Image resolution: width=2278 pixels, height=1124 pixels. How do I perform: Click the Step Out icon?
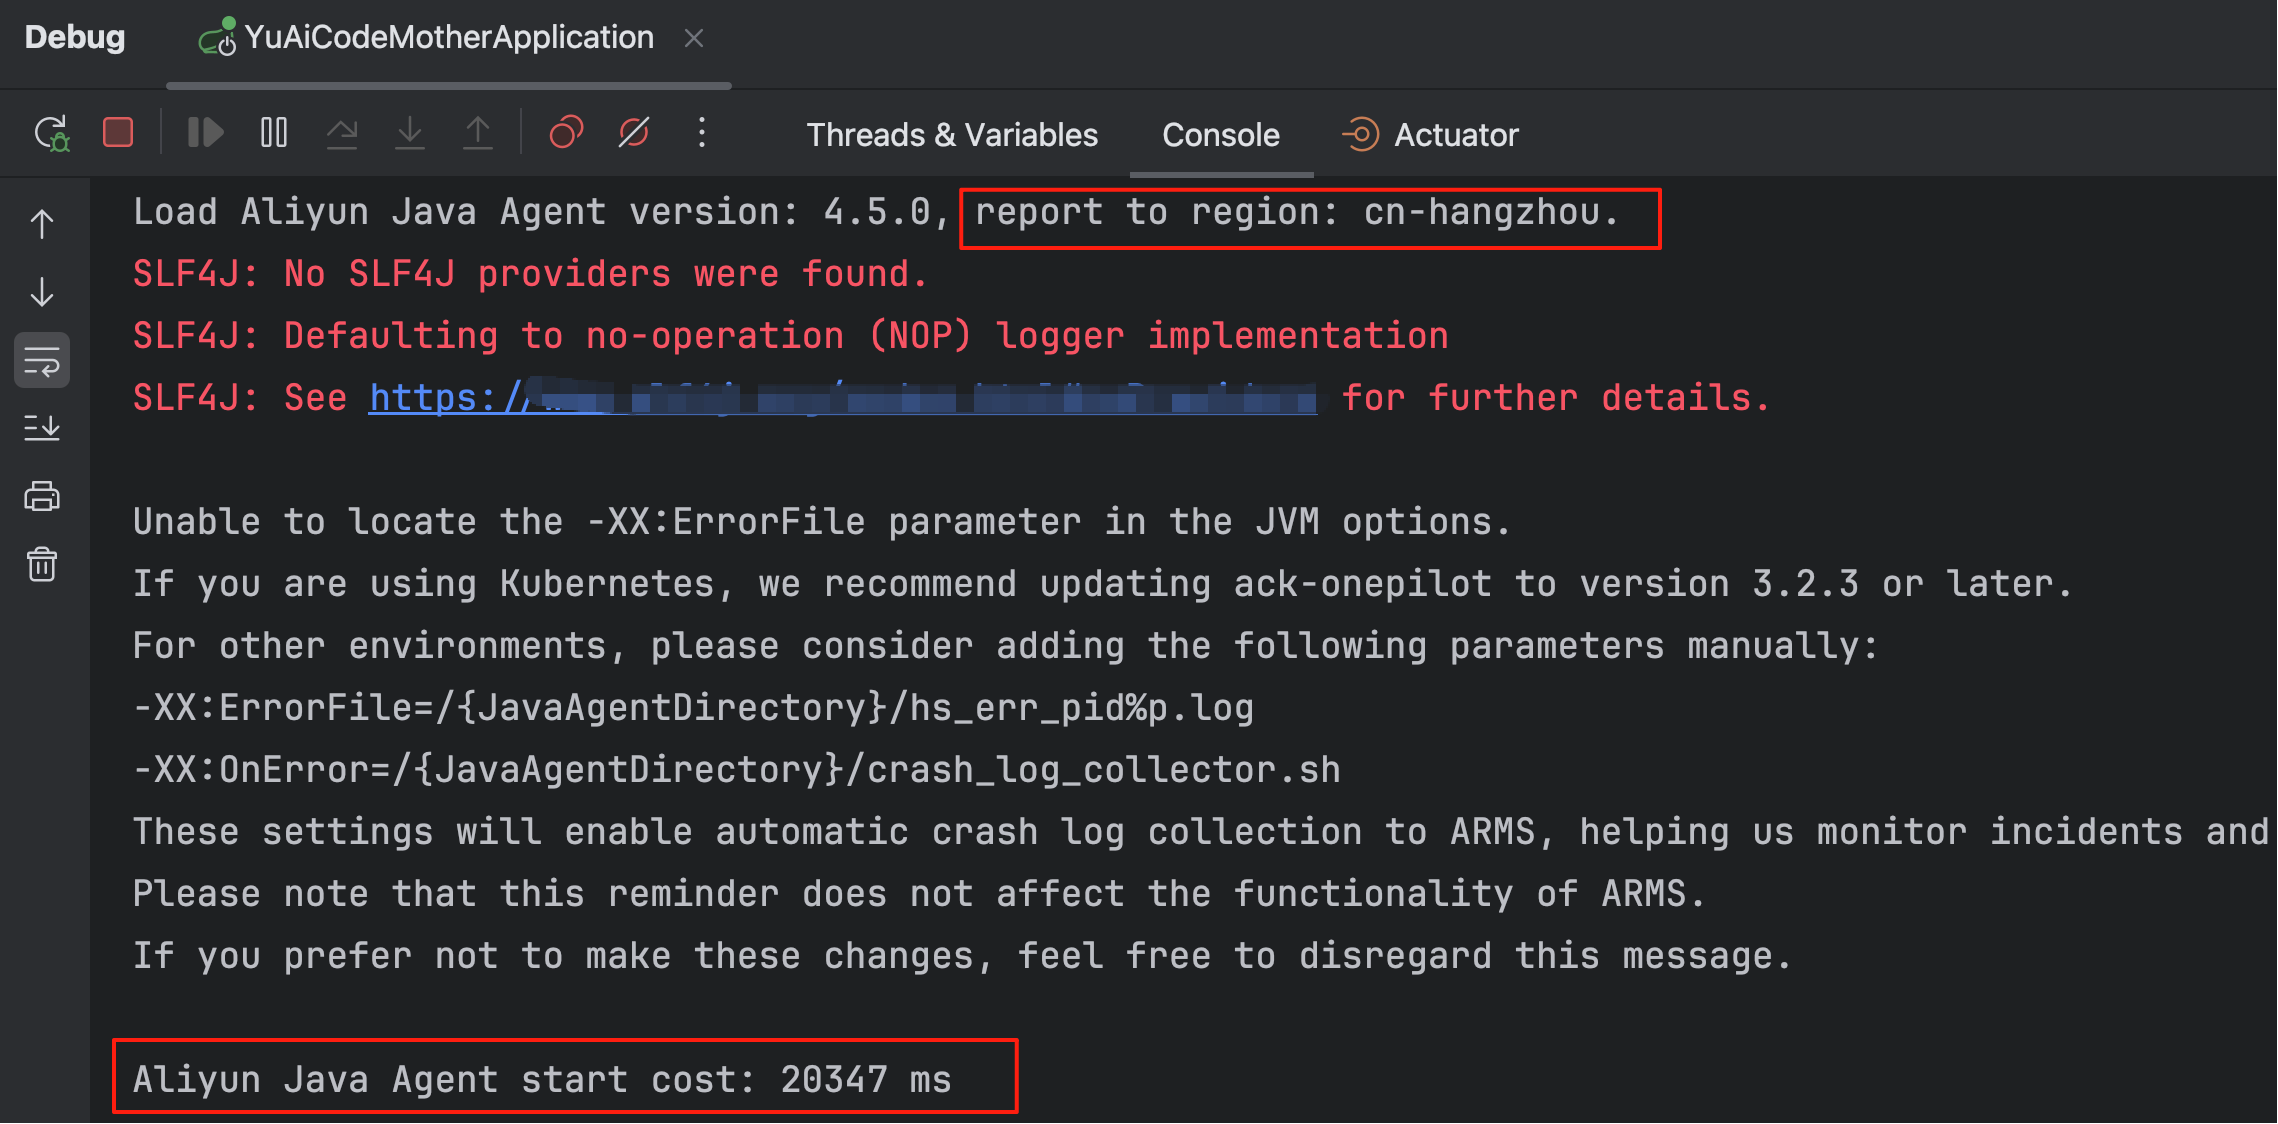(478, 133)
